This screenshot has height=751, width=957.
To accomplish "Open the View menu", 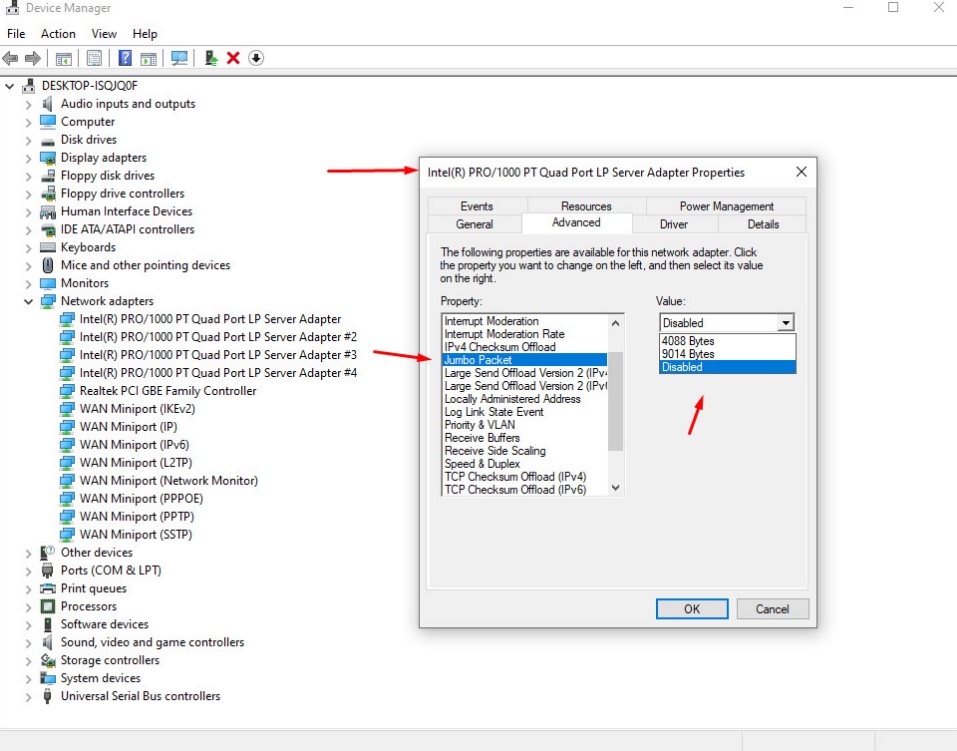I will (104, 34).
